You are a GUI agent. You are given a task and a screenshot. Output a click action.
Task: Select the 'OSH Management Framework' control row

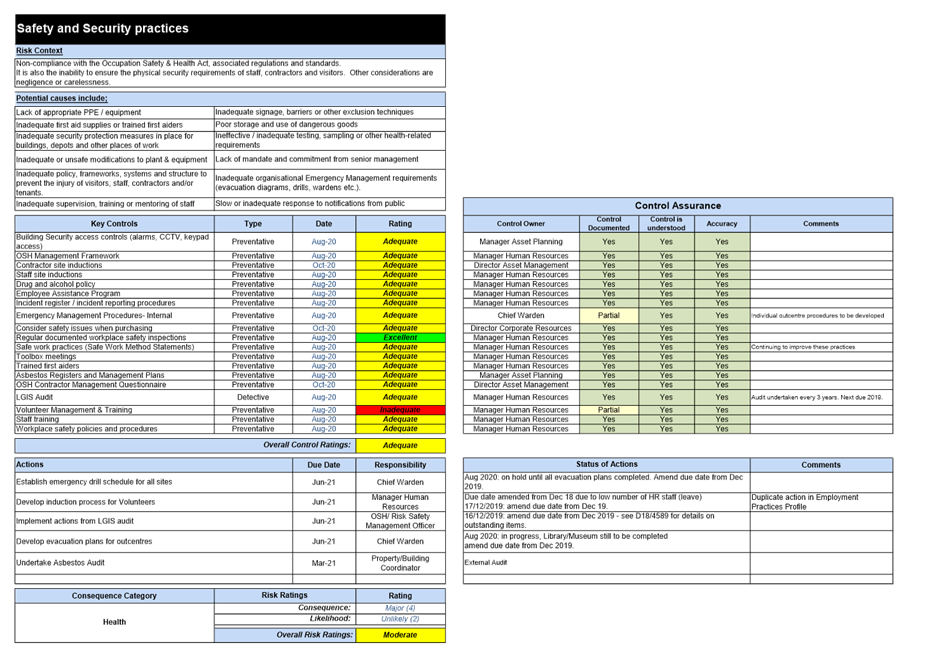pyautogui.click(x=114, y=256)
